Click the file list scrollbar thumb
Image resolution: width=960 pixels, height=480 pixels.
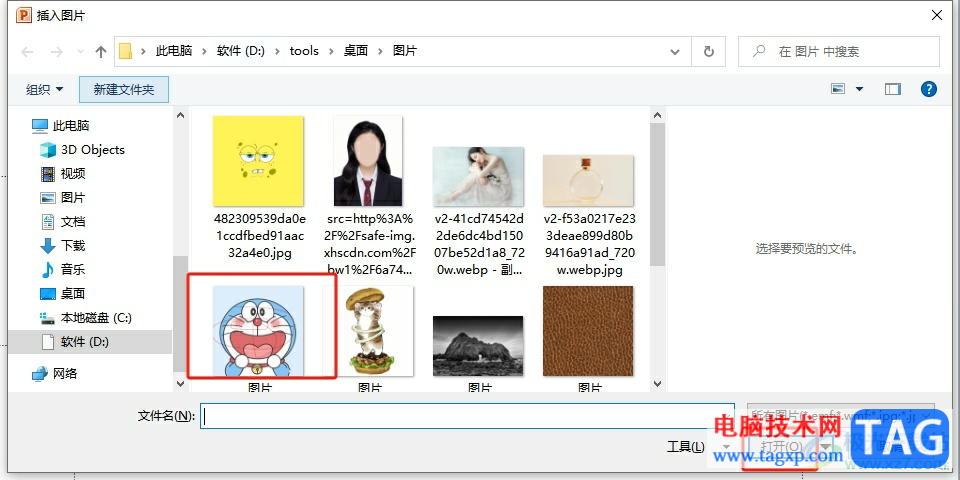(657, 194)
